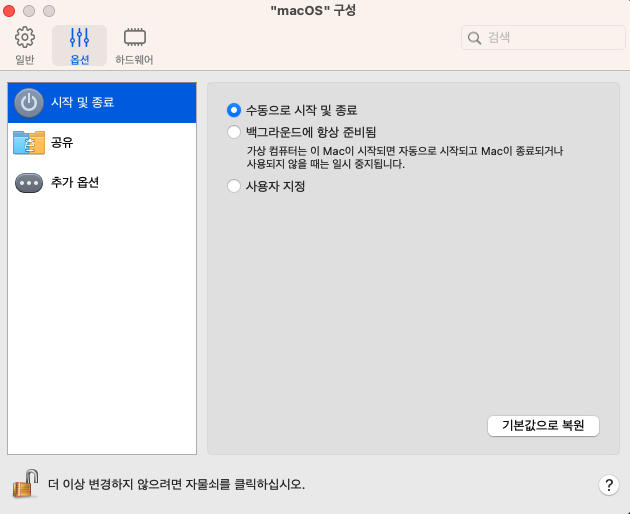Click the lock instruction text at bottom

tap(177, 484)
